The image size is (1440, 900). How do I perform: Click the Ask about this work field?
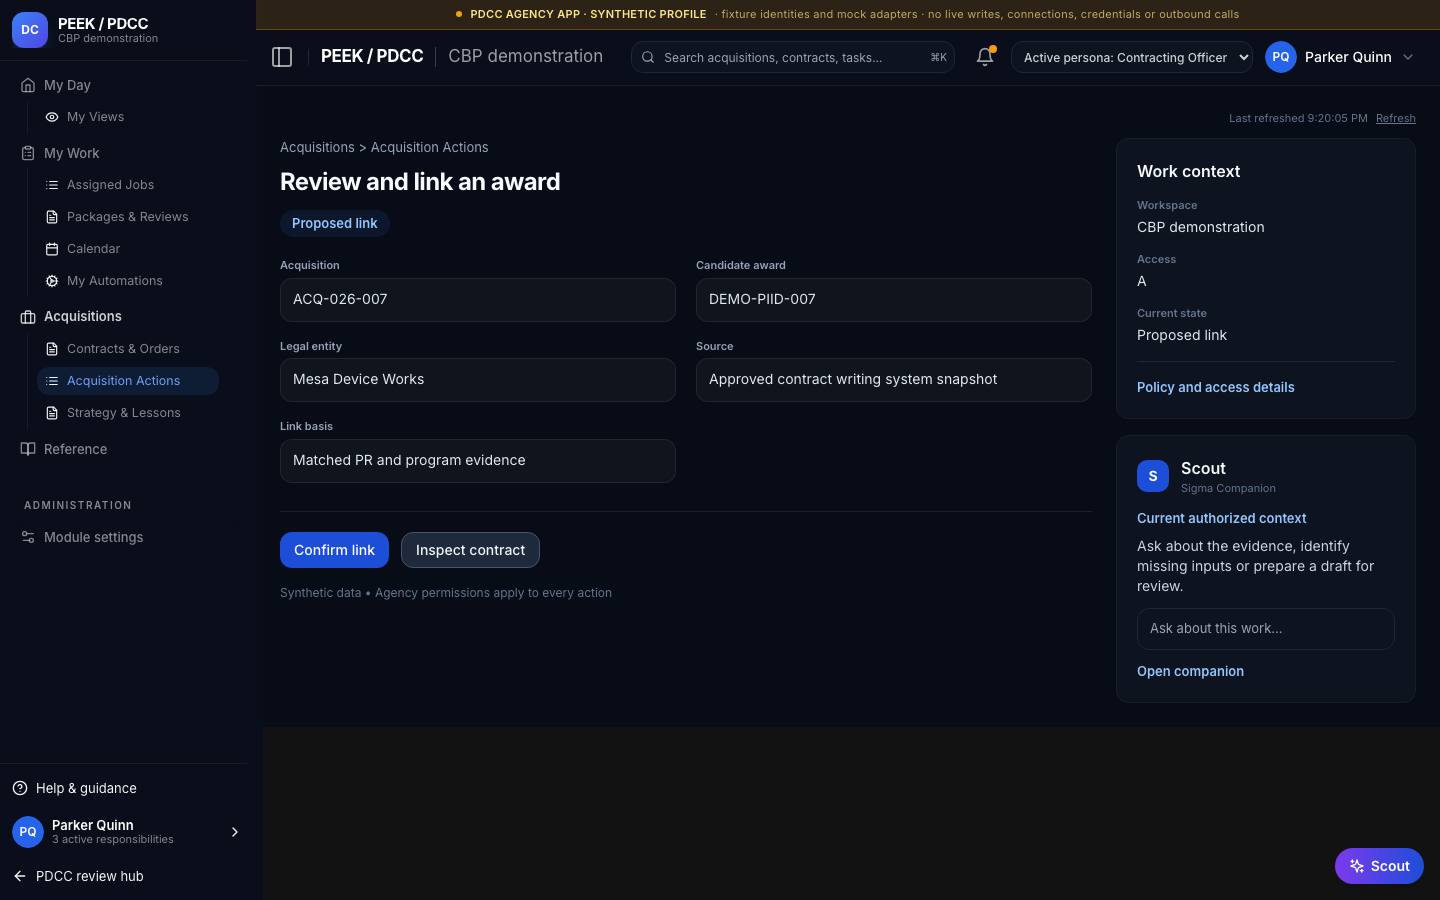1266,629
